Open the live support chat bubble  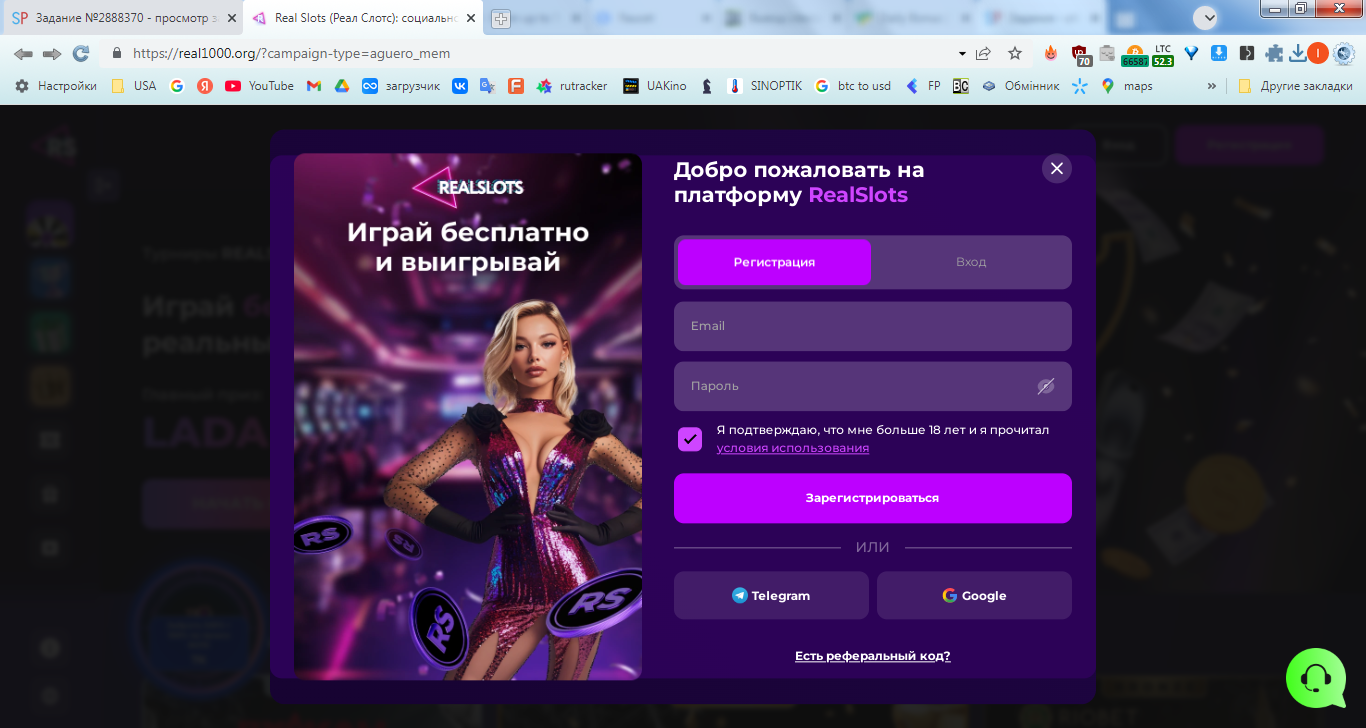coord(1316,678)
